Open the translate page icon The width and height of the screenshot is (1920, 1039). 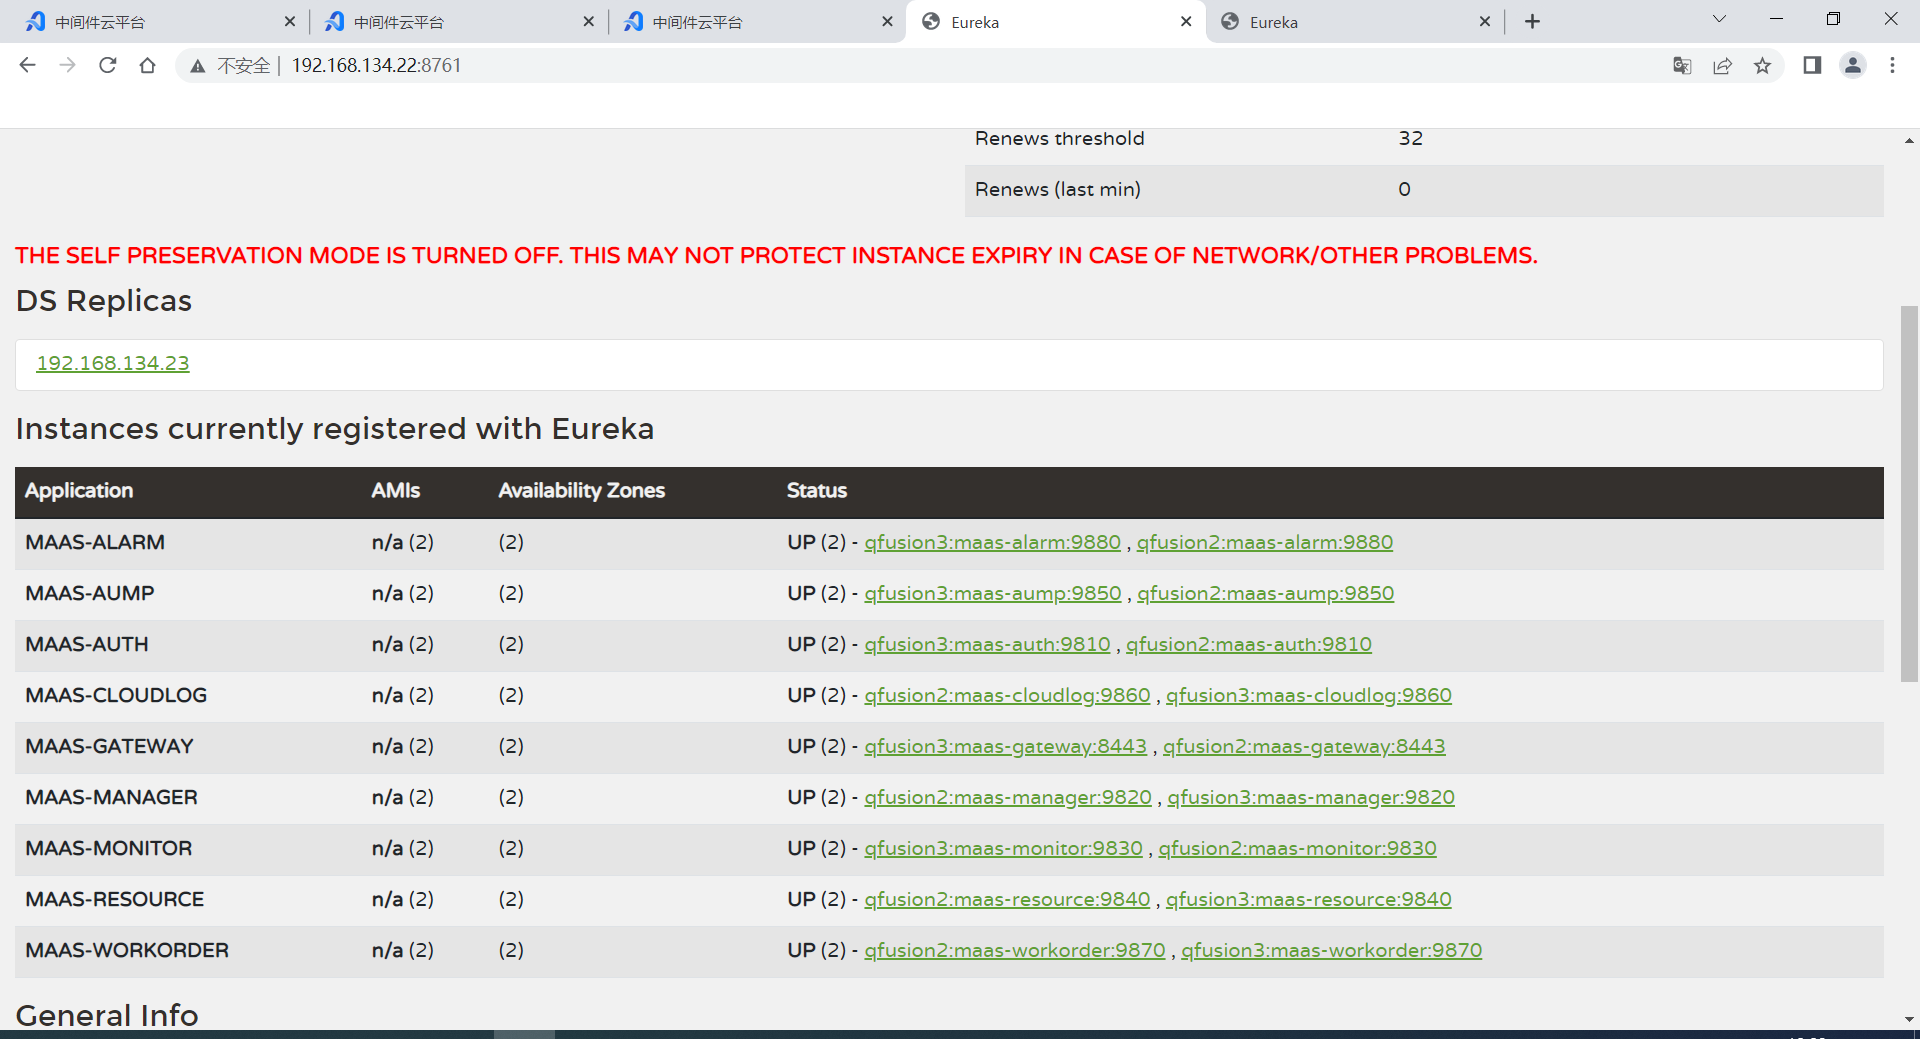coord(1682,66)
